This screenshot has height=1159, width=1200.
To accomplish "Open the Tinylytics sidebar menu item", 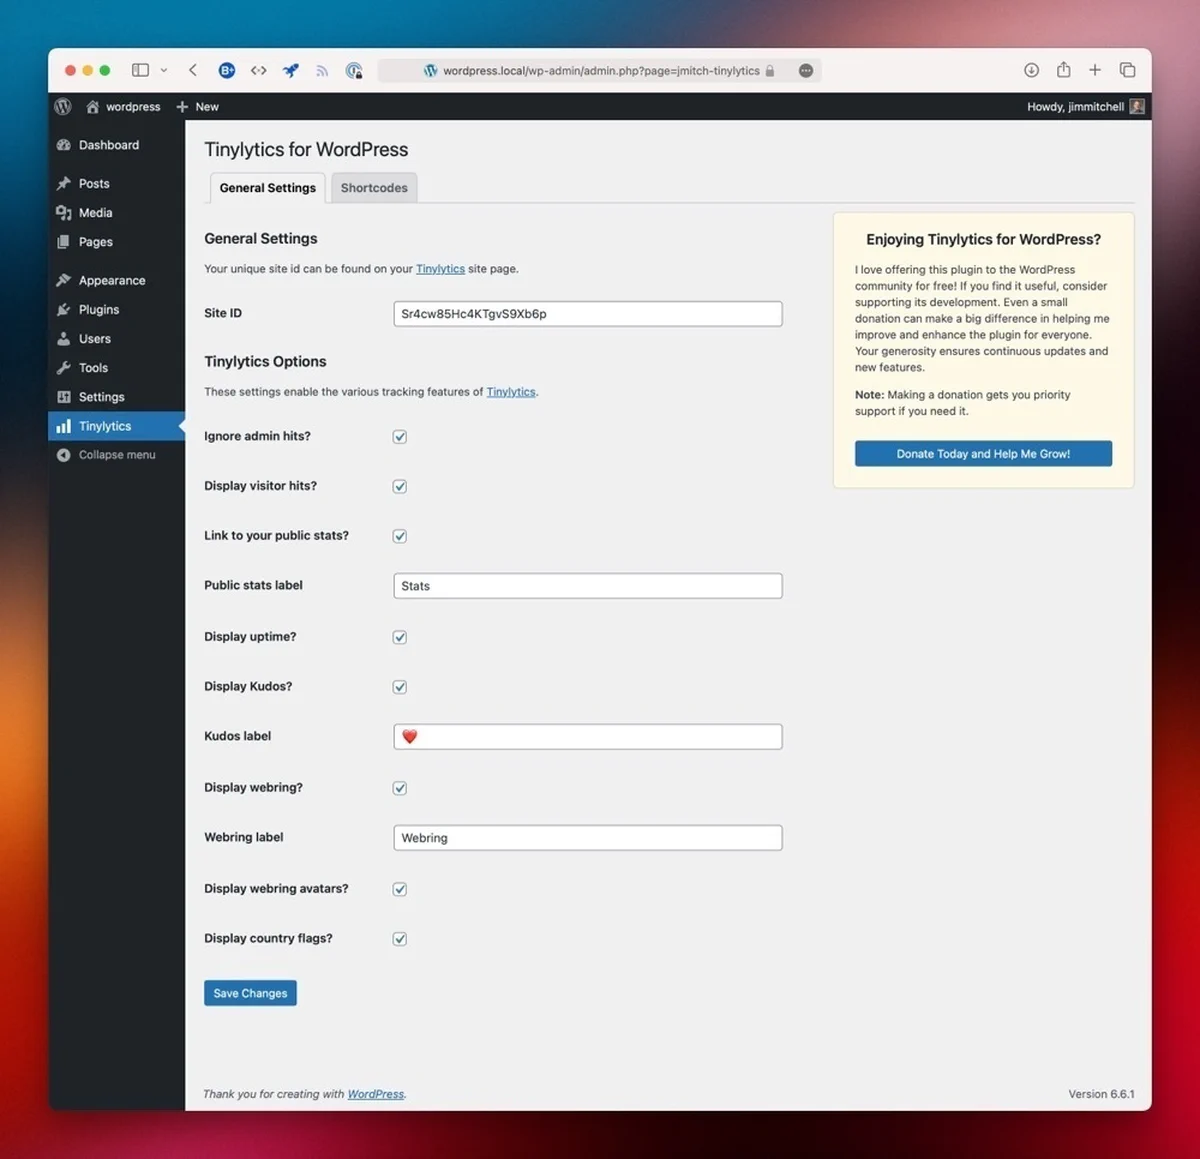I will click(104, 425).
